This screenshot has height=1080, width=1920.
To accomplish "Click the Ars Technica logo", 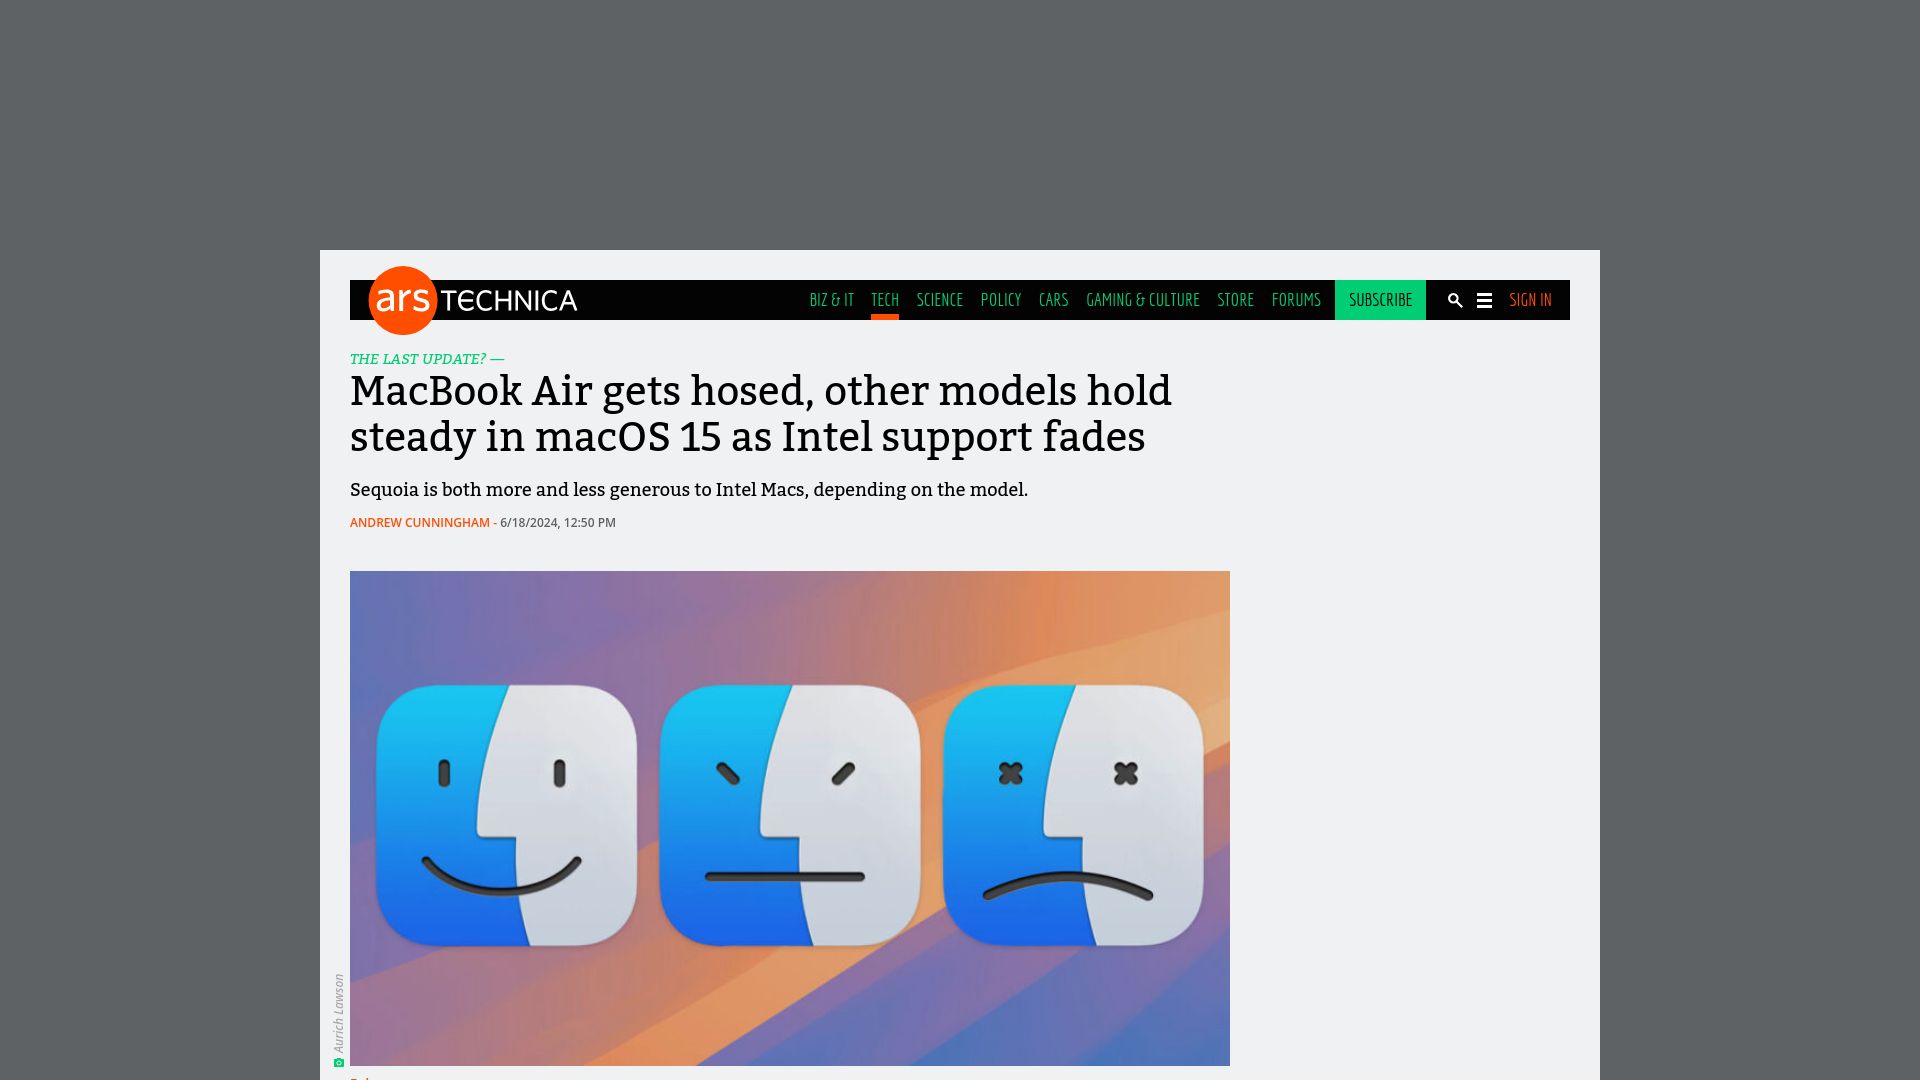I will coord(473,300).
